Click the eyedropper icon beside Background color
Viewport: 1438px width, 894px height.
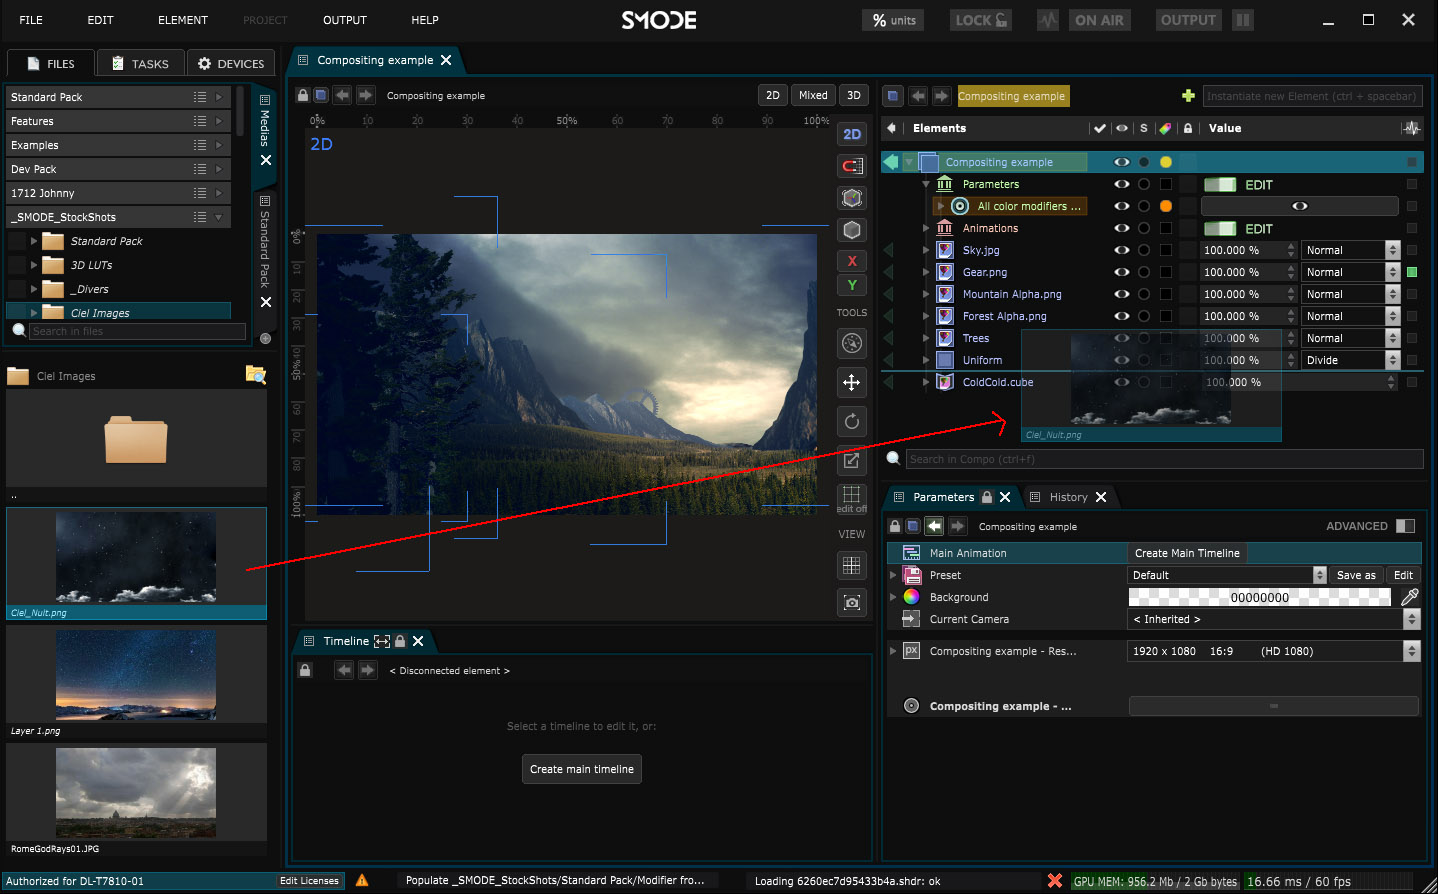[x=1410, y=597]
